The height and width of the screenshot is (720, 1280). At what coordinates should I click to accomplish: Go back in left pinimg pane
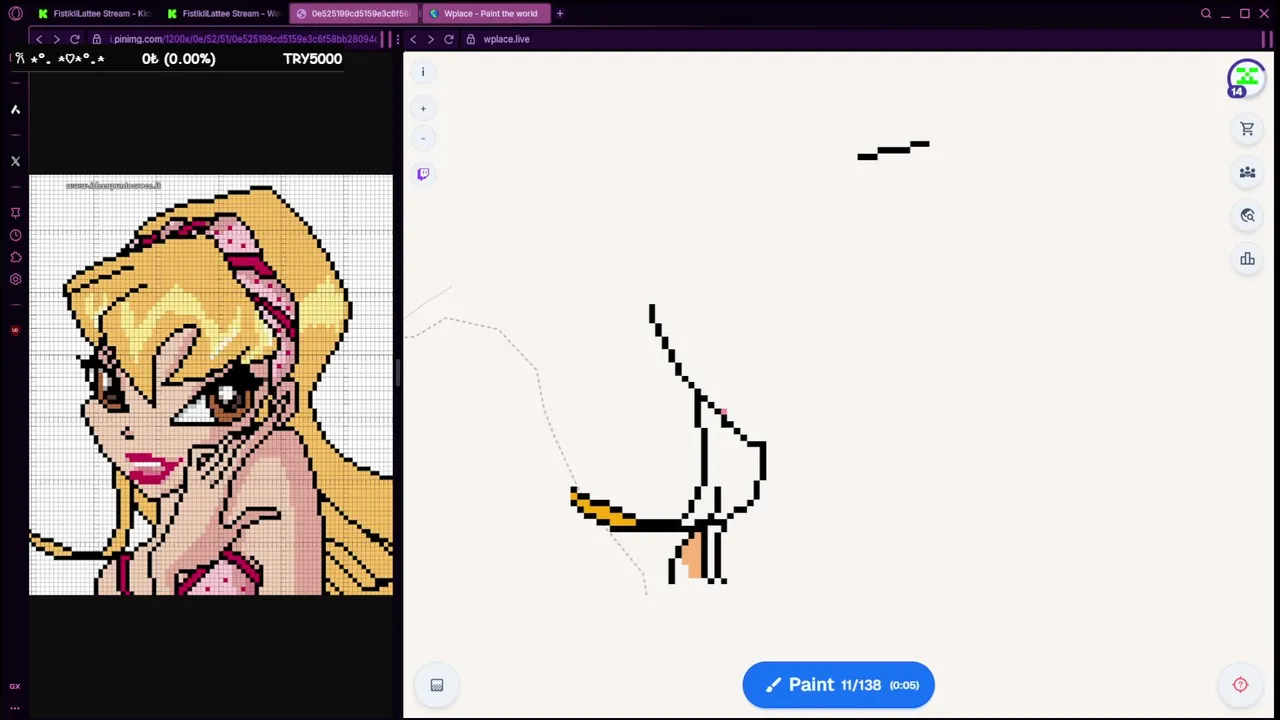38,39
